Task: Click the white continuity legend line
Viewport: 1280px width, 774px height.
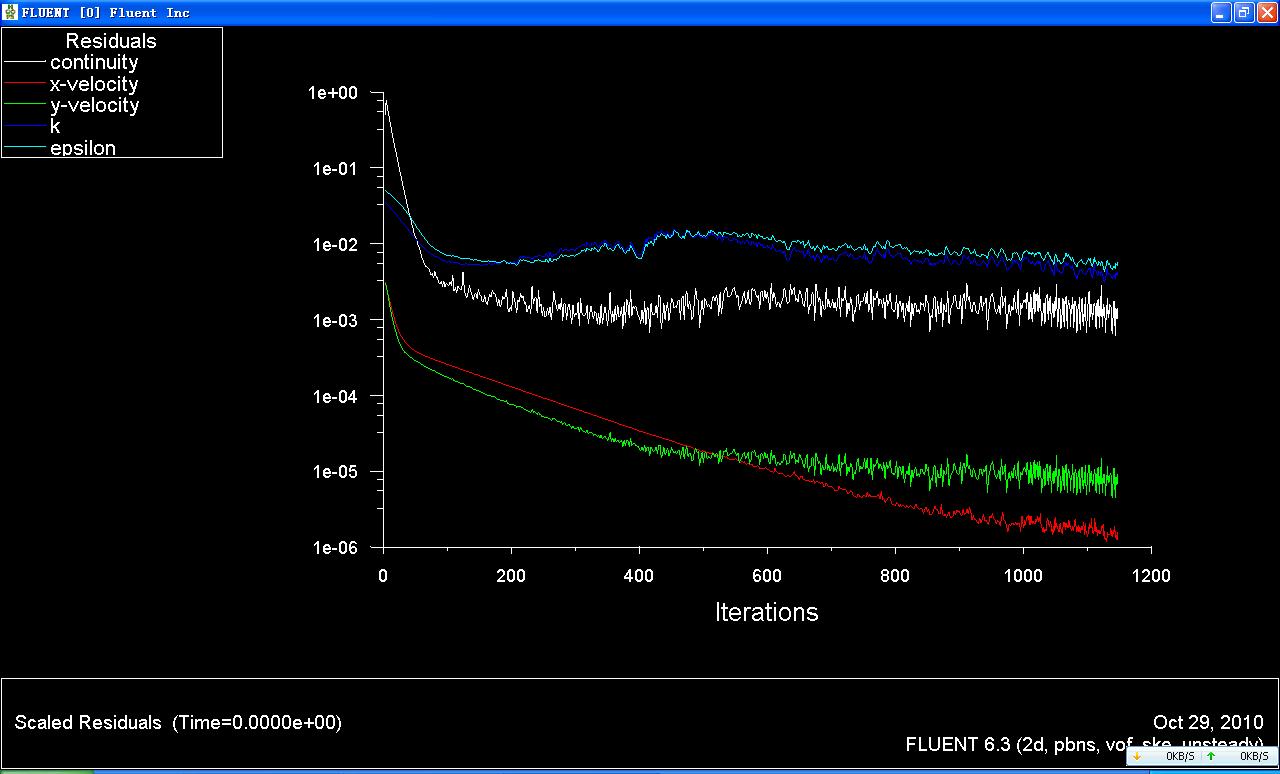Action: point(26,63)
